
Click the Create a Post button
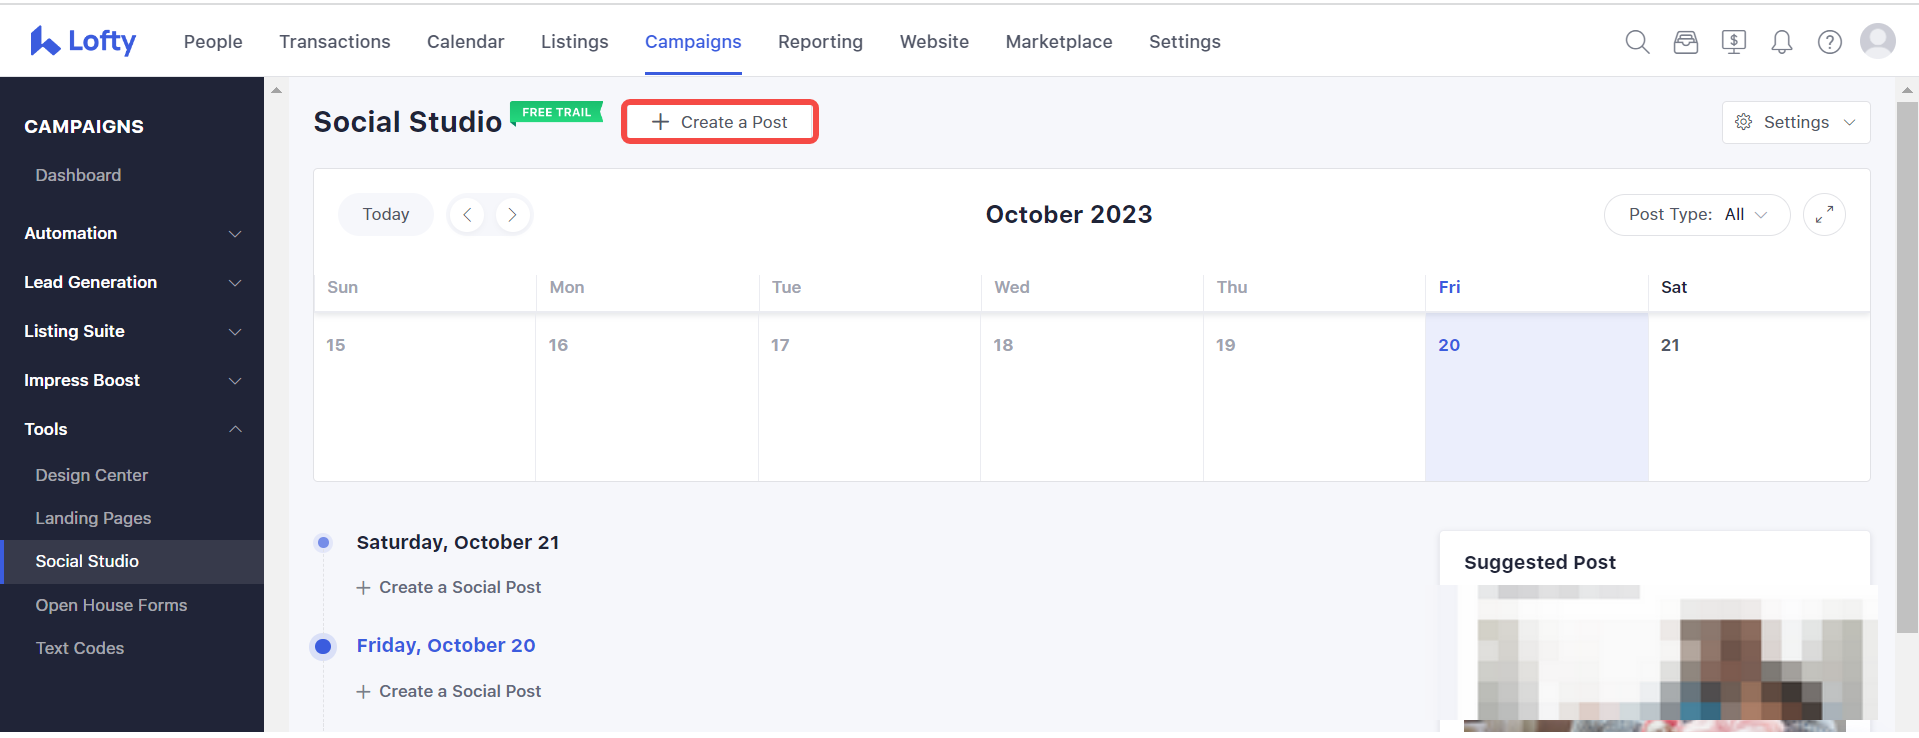pyautogui.click(x=720, y=122)
